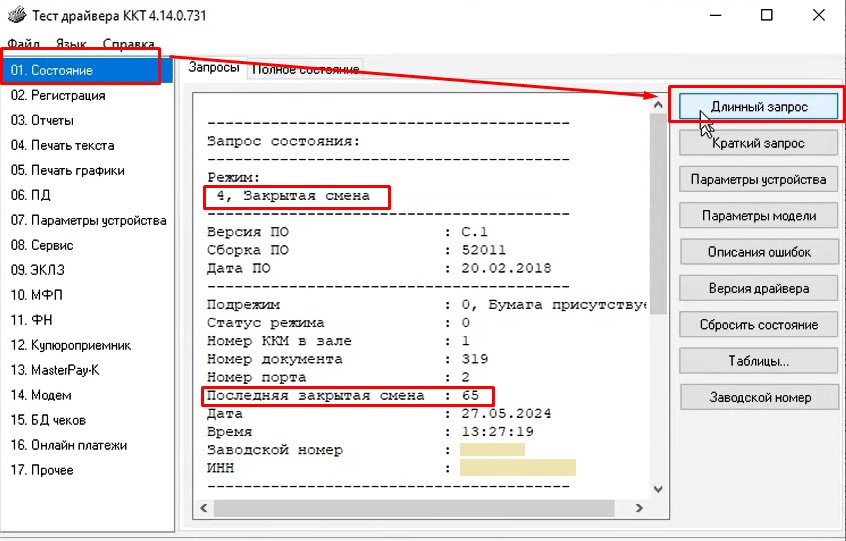The image size is (846, 541).
Task: Open the 13. MasterPay-K section
Action: [x=87, y=370]
